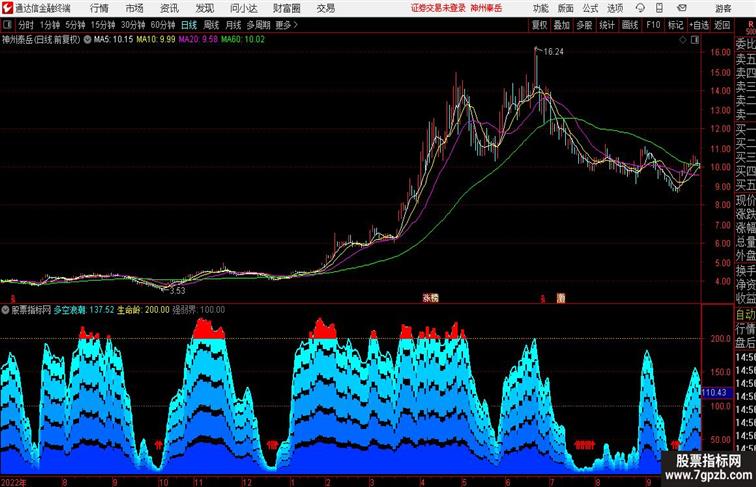Open the 问小达 menu
Image resolution: width=756 pixels, height=487 pixels.
243,8
